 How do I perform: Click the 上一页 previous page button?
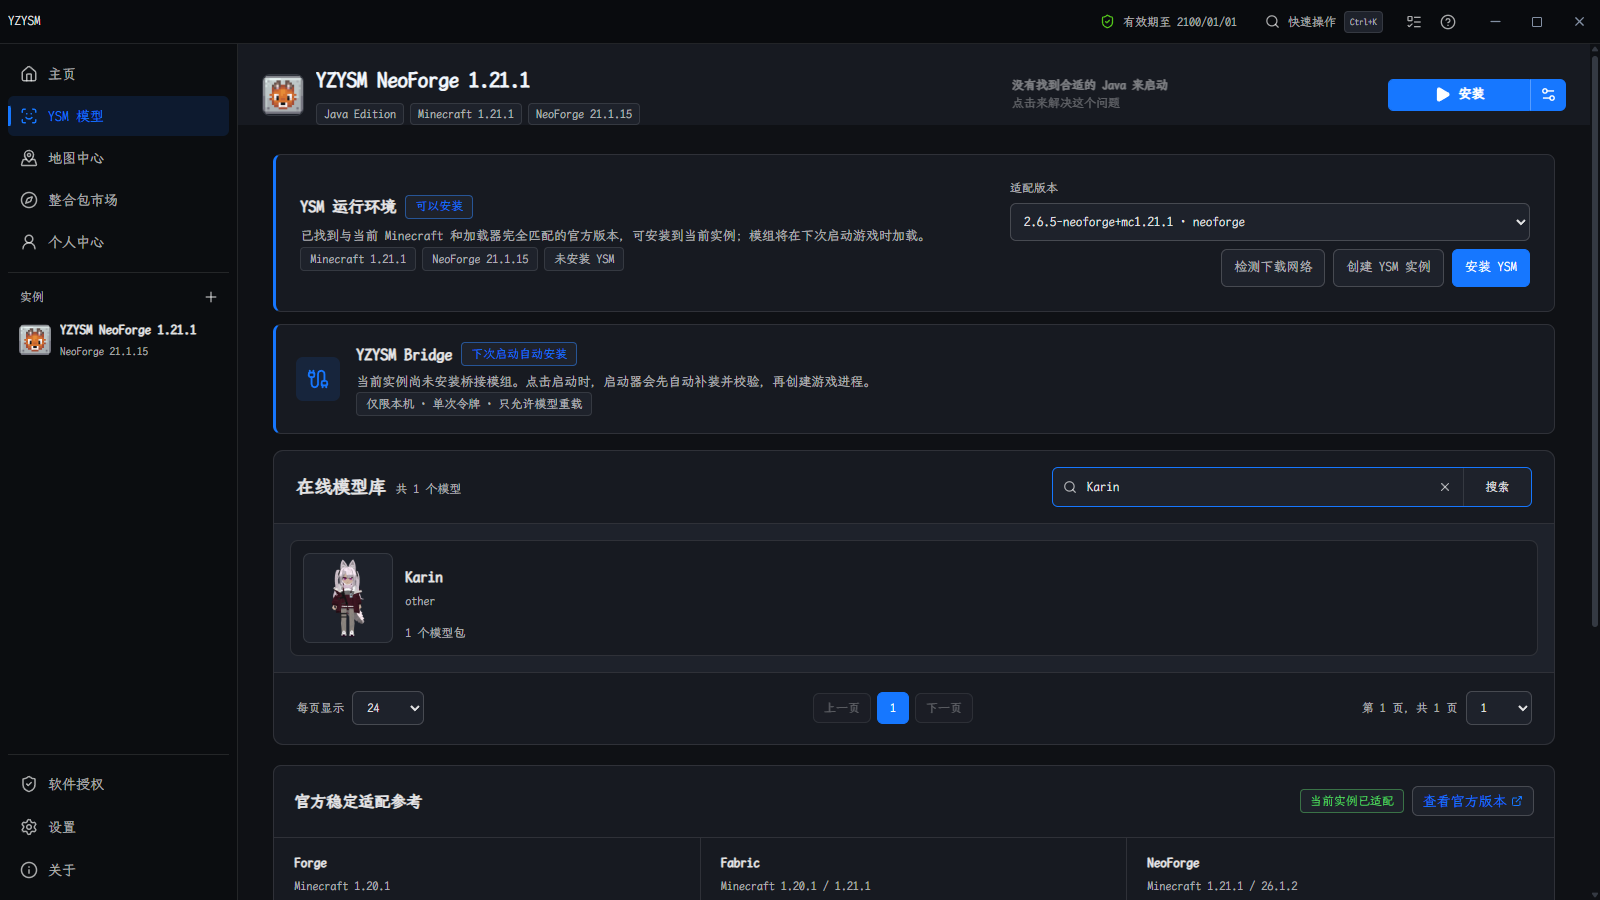point(842,708)
